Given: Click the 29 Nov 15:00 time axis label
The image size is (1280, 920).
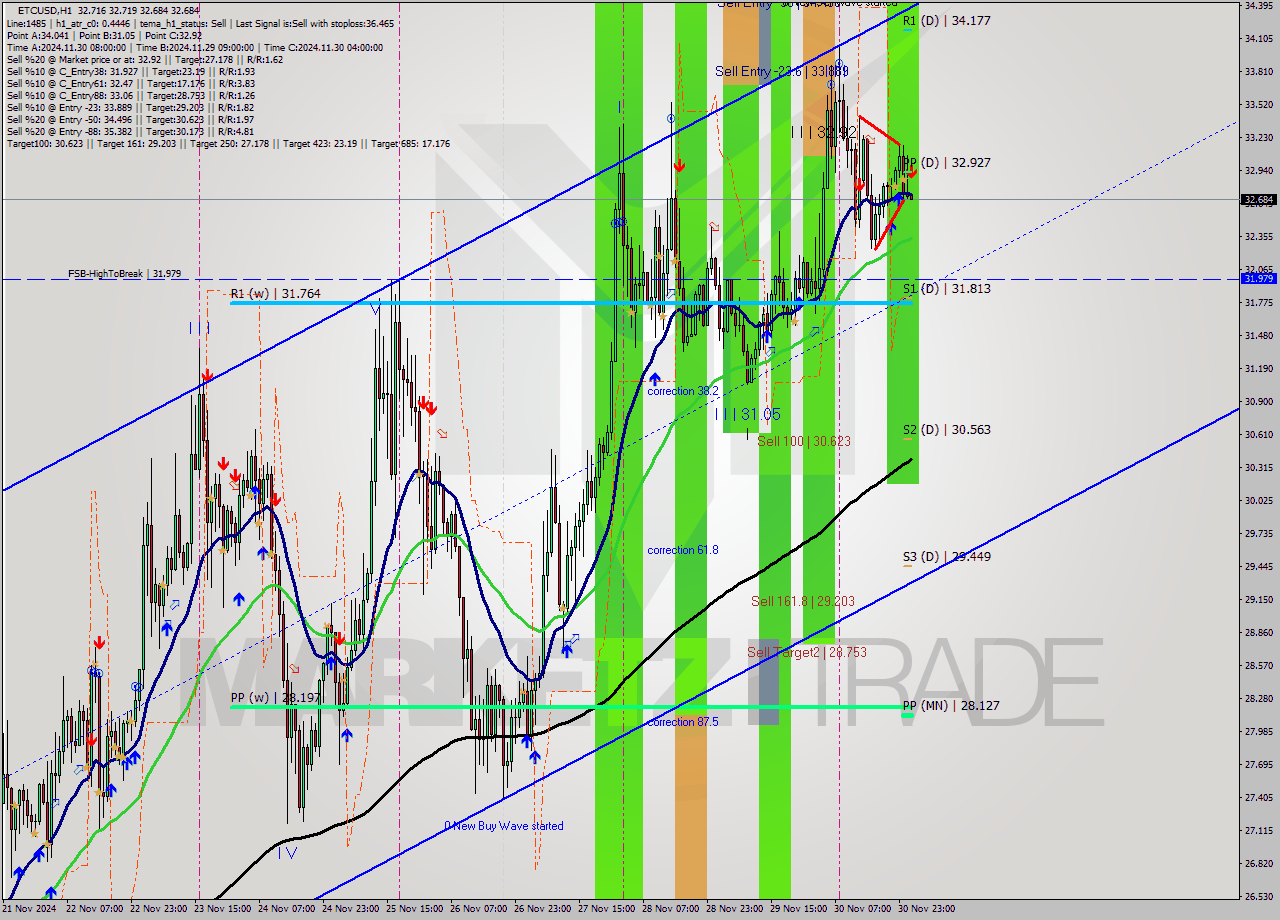Looking at the screenshot, I should 797,909.
